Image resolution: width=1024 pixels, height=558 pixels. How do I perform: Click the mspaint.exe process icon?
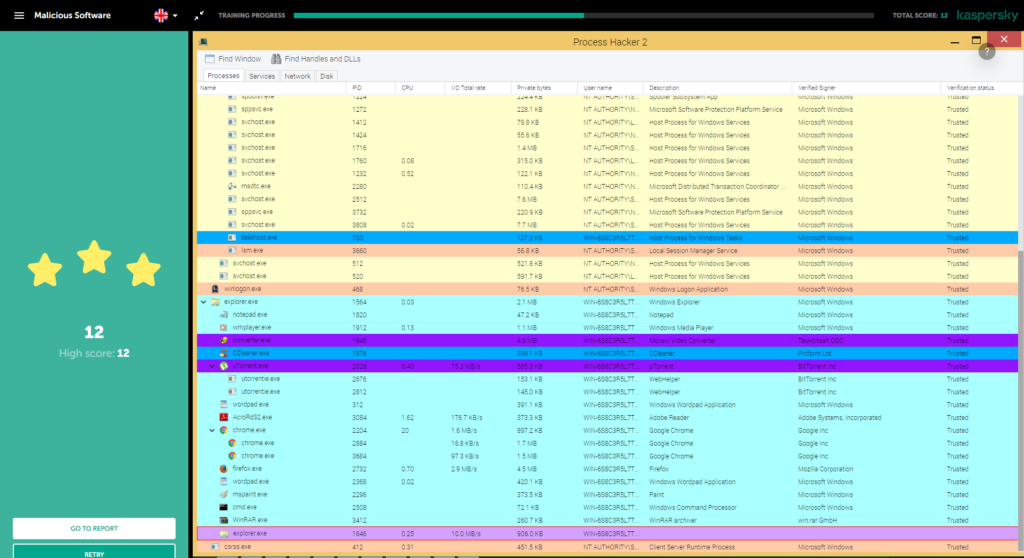223,494
